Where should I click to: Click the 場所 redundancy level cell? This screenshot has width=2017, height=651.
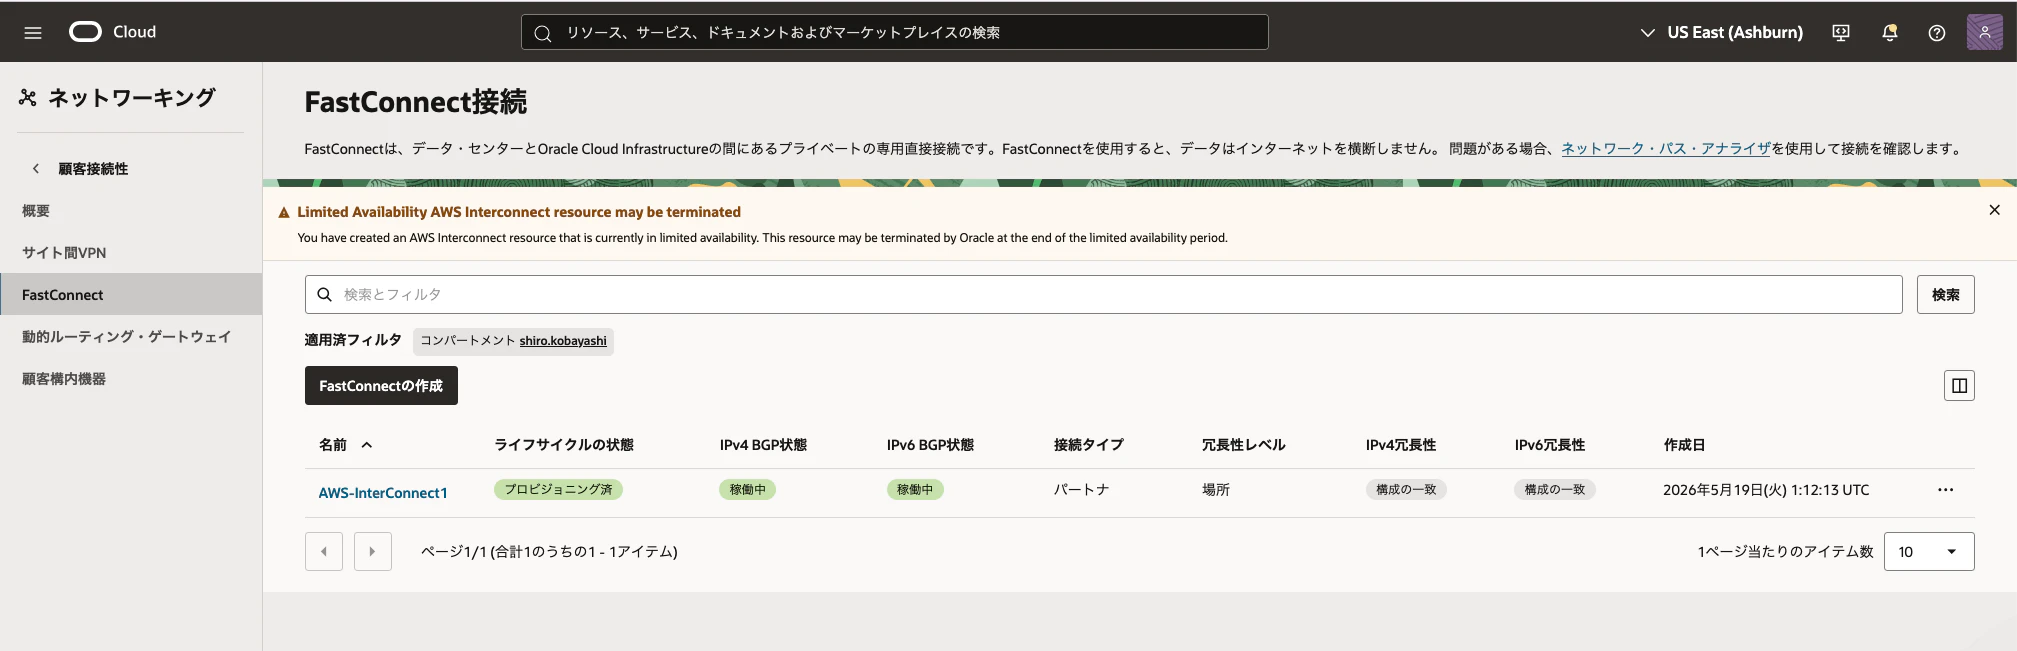point(1216,490)
